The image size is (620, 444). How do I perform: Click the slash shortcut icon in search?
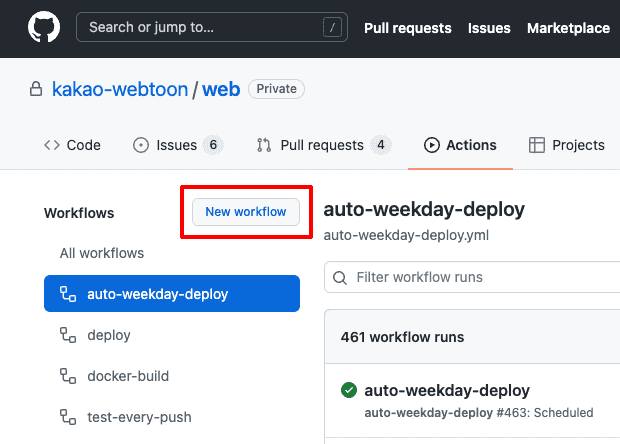click(x=332, y=27)
